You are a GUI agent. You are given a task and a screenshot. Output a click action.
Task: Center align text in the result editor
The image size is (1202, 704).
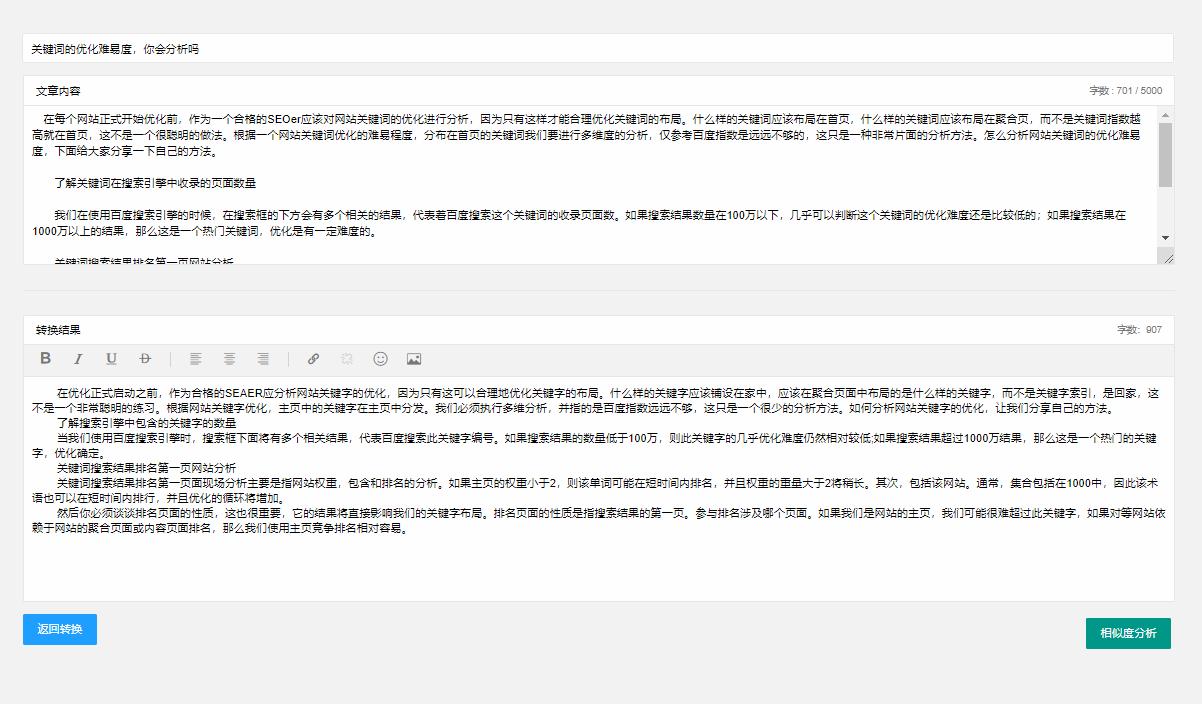[229, 359]
